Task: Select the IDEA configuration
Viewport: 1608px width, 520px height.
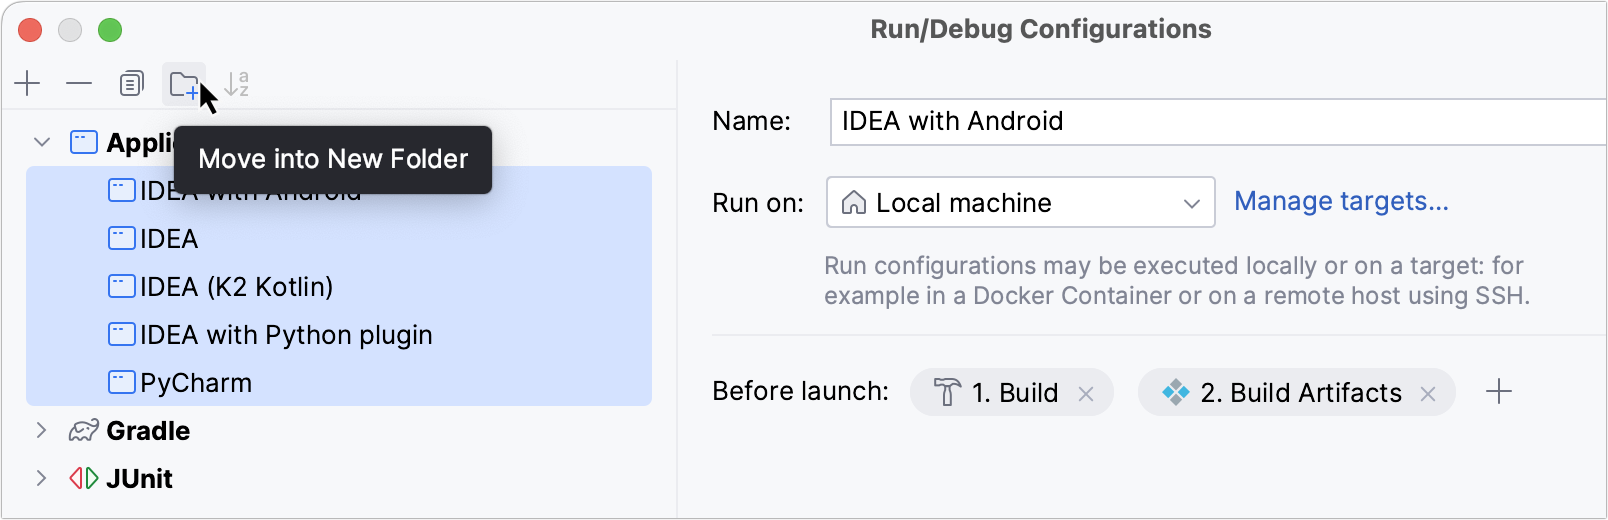Action: click(x=339, y=239)
